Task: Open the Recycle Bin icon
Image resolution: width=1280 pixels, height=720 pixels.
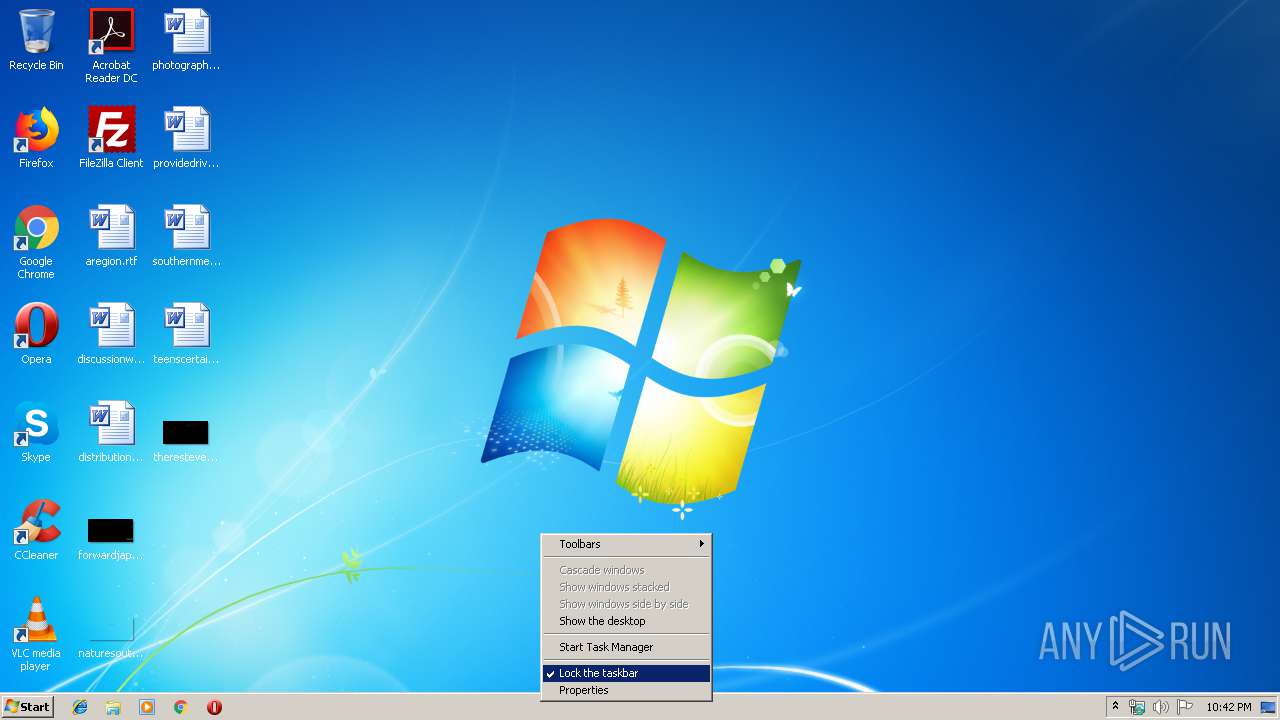Action: click(x=36, y=40)
